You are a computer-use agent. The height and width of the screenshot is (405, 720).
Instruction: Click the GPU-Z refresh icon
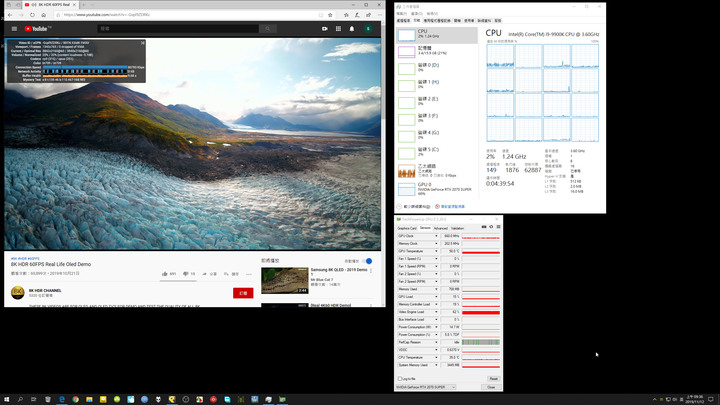click(x=491, y=227)
